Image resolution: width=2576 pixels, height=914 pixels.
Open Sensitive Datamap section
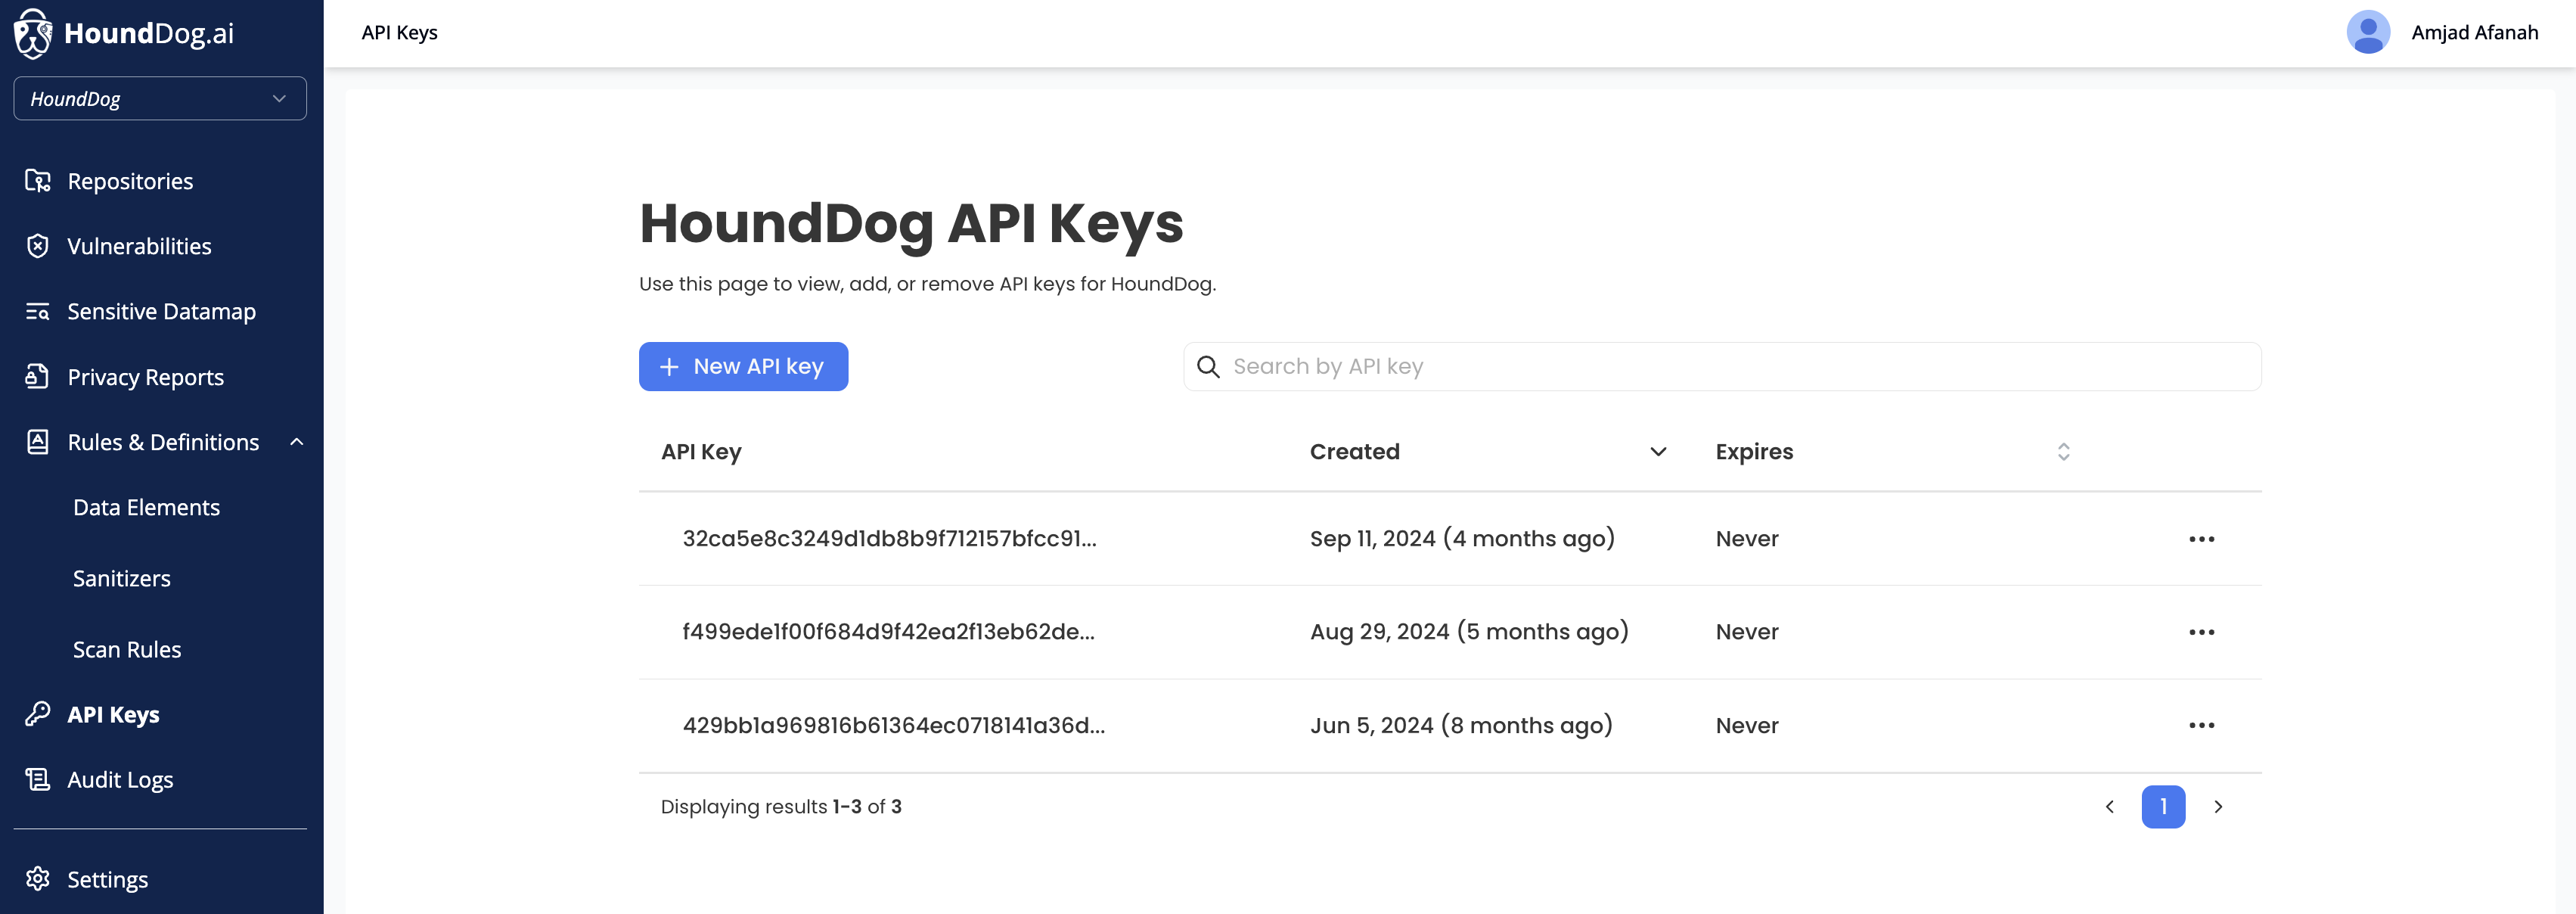point(161,312)
